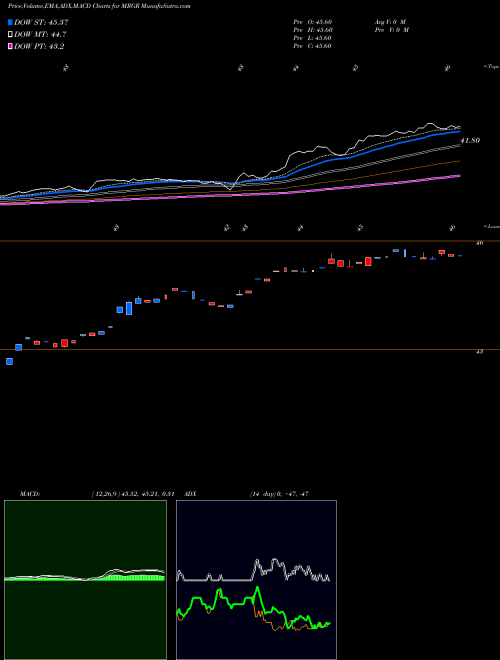This screenshot has height=660, width=500.
Task: Click the Pre V: 0 M value
Action: click(x=391, y=30)
